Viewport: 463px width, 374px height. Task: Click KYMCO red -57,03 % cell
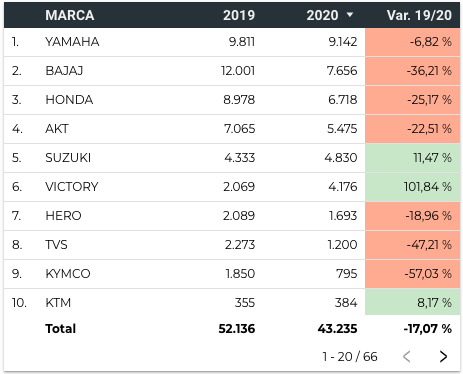point(413,274)
